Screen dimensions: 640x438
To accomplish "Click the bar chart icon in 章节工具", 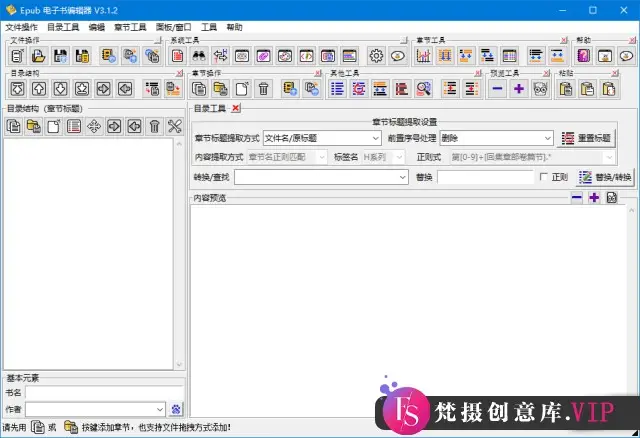I will [423, 56].
